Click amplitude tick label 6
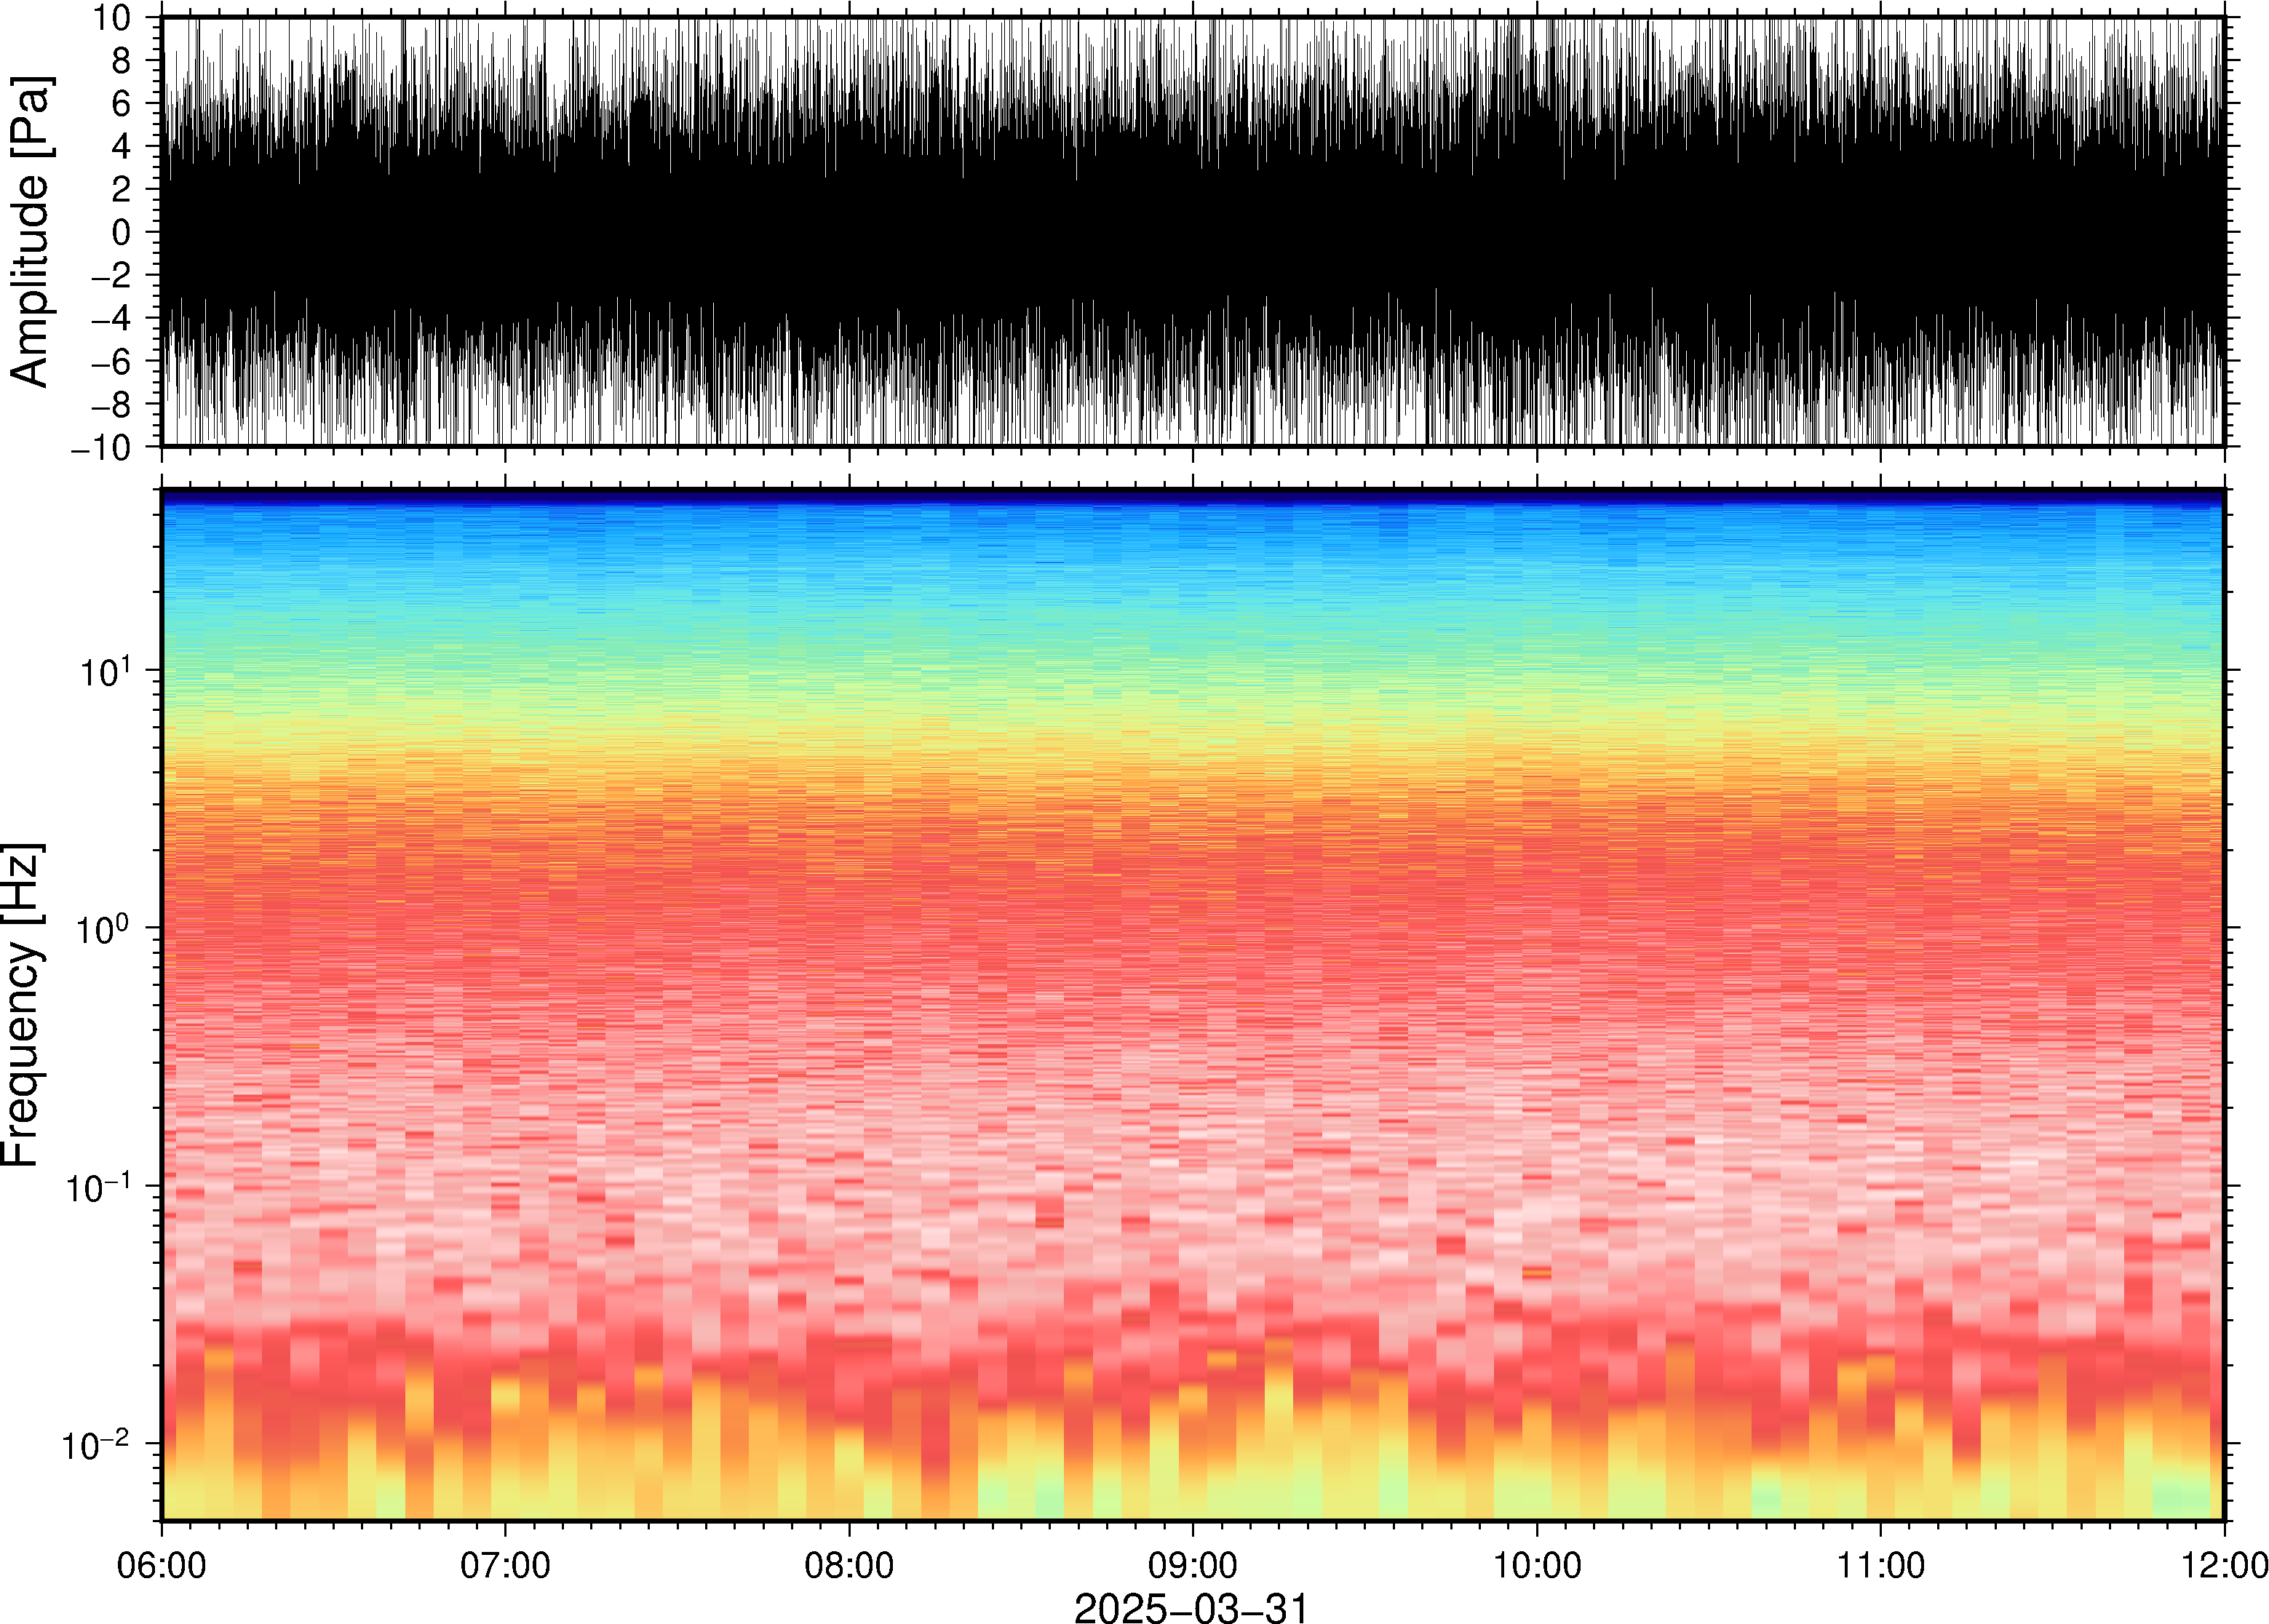Viewport: 2269px width, 1624px height. click(122, 104)
